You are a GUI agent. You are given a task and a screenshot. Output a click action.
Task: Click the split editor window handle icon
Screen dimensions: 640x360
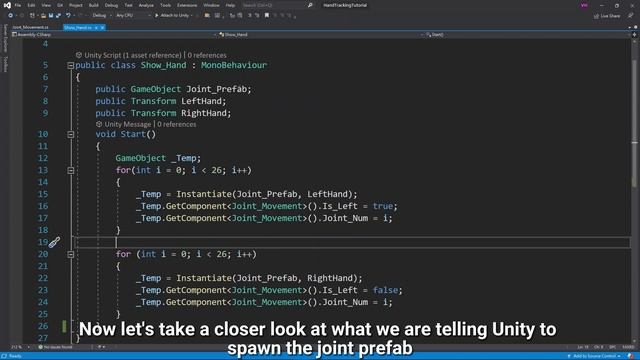click(634, 35)
